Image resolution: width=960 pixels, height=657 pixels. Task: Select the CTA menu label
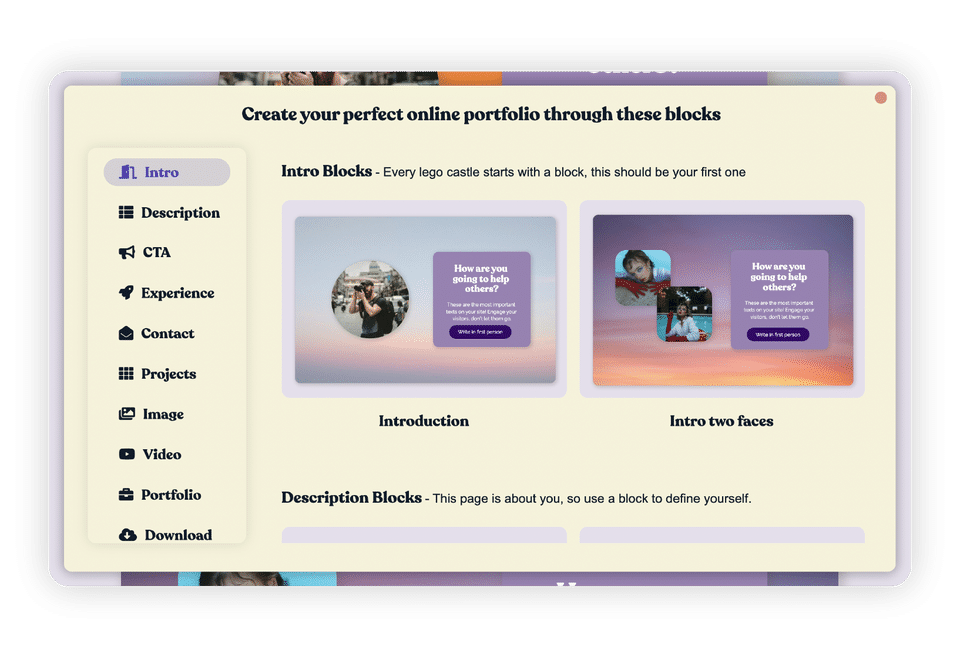[157, 252]
